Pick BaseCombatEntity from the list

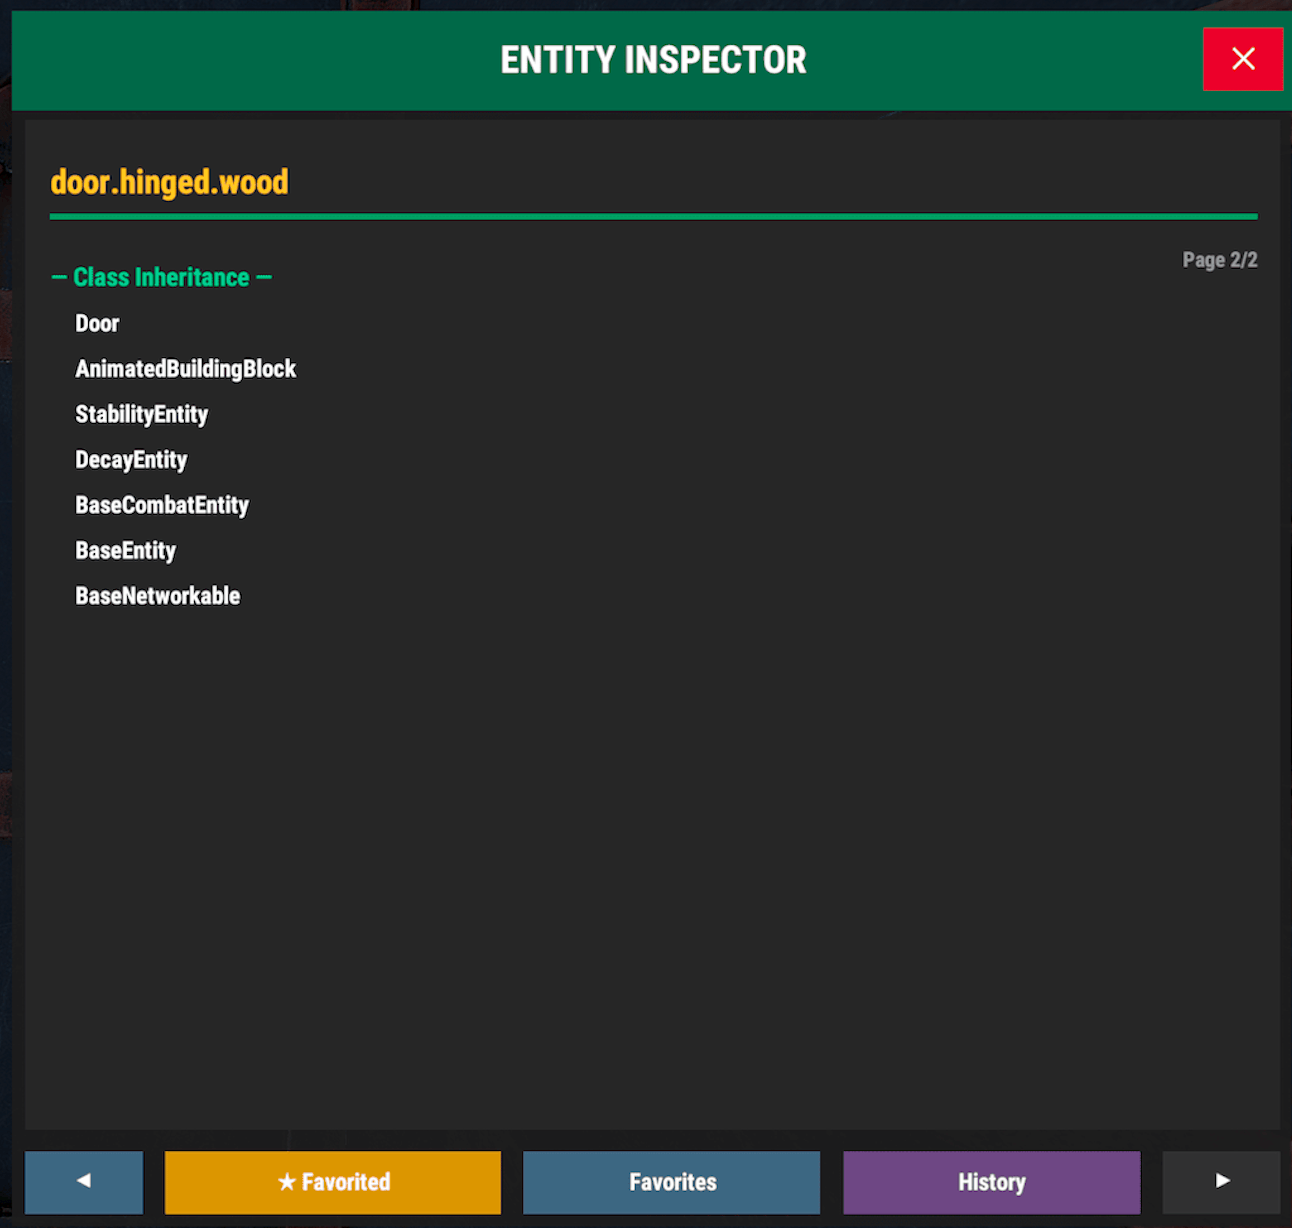(162, 505)
